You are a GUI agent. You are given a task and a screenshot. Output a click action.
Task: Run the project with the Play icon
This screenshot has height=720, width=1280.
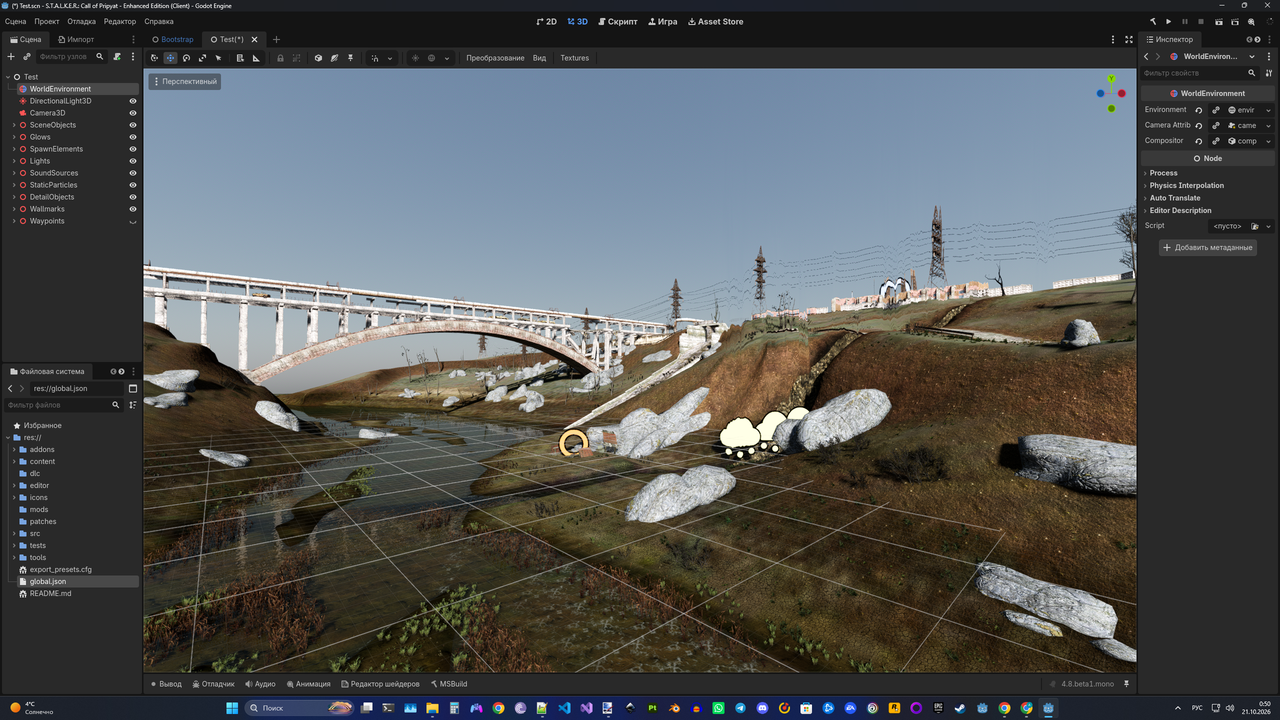[1168, 21]
